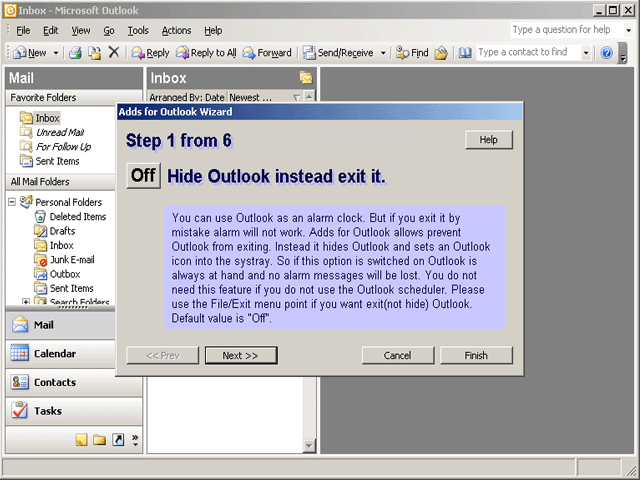Click the Notes icon in navigation pane
The image size is (640, 480).
pos(81,440)
